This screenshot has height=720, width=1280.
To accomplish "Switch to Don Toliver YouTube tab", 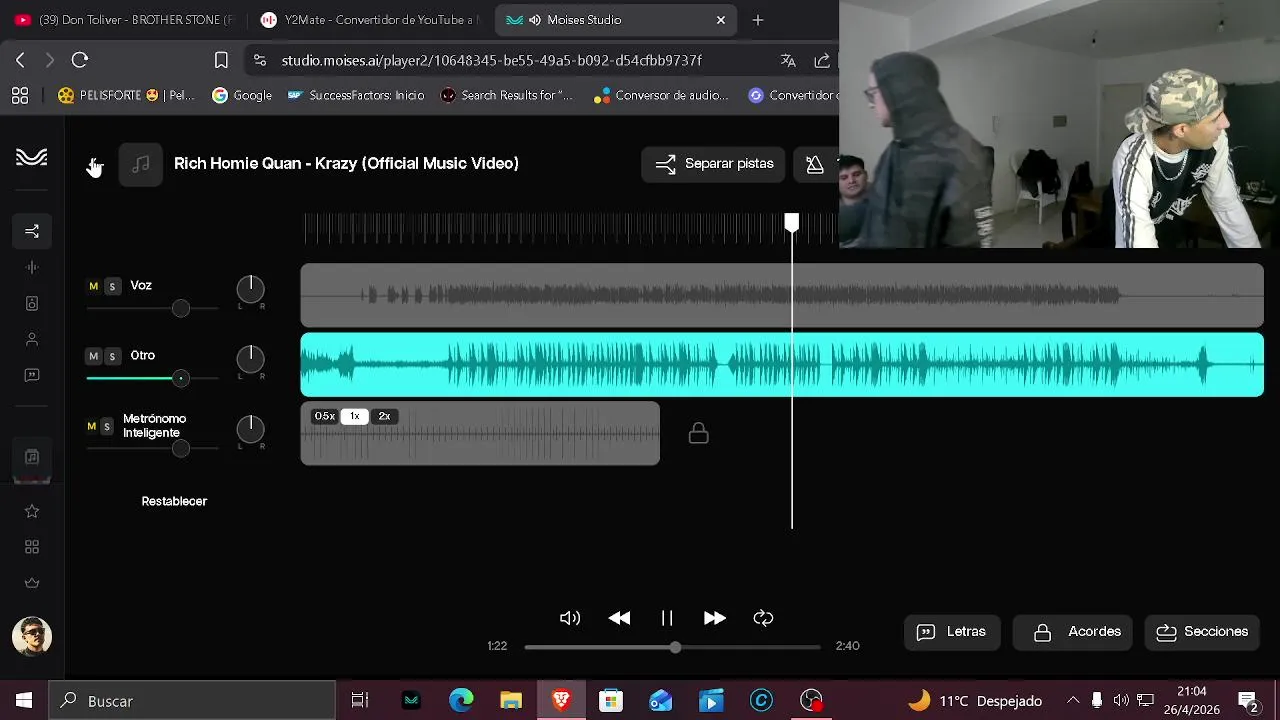I will point(124,20).
